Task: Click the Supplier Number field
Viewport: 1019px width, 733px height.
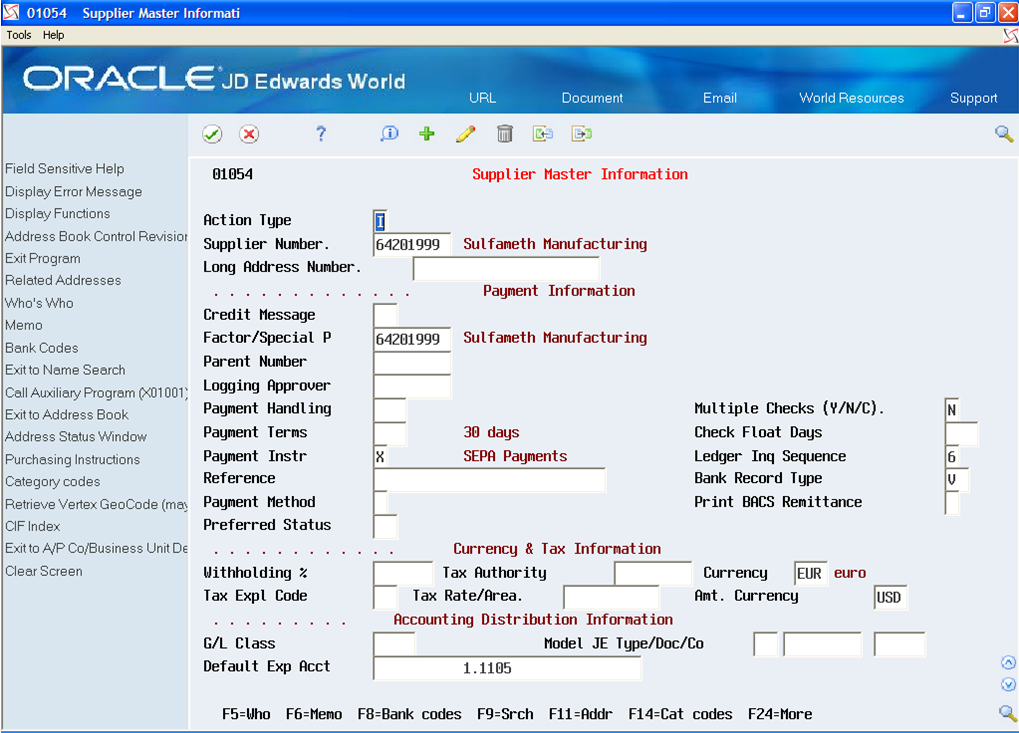Action: [x=412, y=245]
